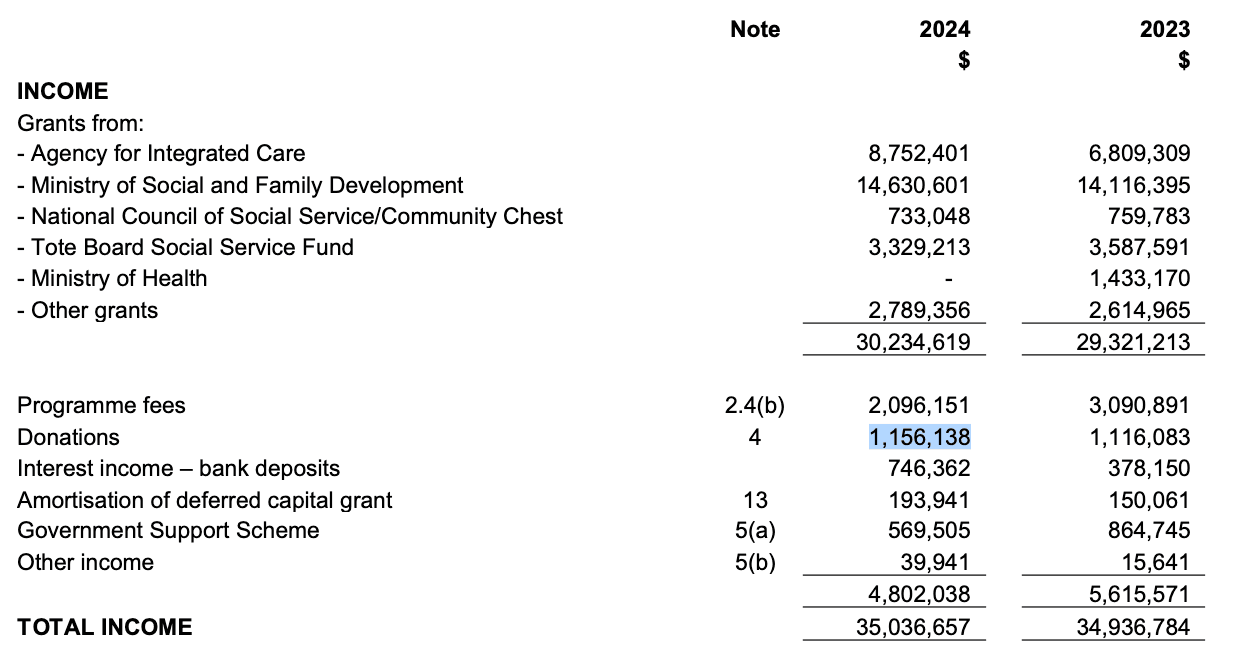Image resolution: width=1249 pixels, height=670 pixels.
Task: Select note reference 5(a) for Government Support Scheme
Action: pyautogui.click(x=755, y=531)
